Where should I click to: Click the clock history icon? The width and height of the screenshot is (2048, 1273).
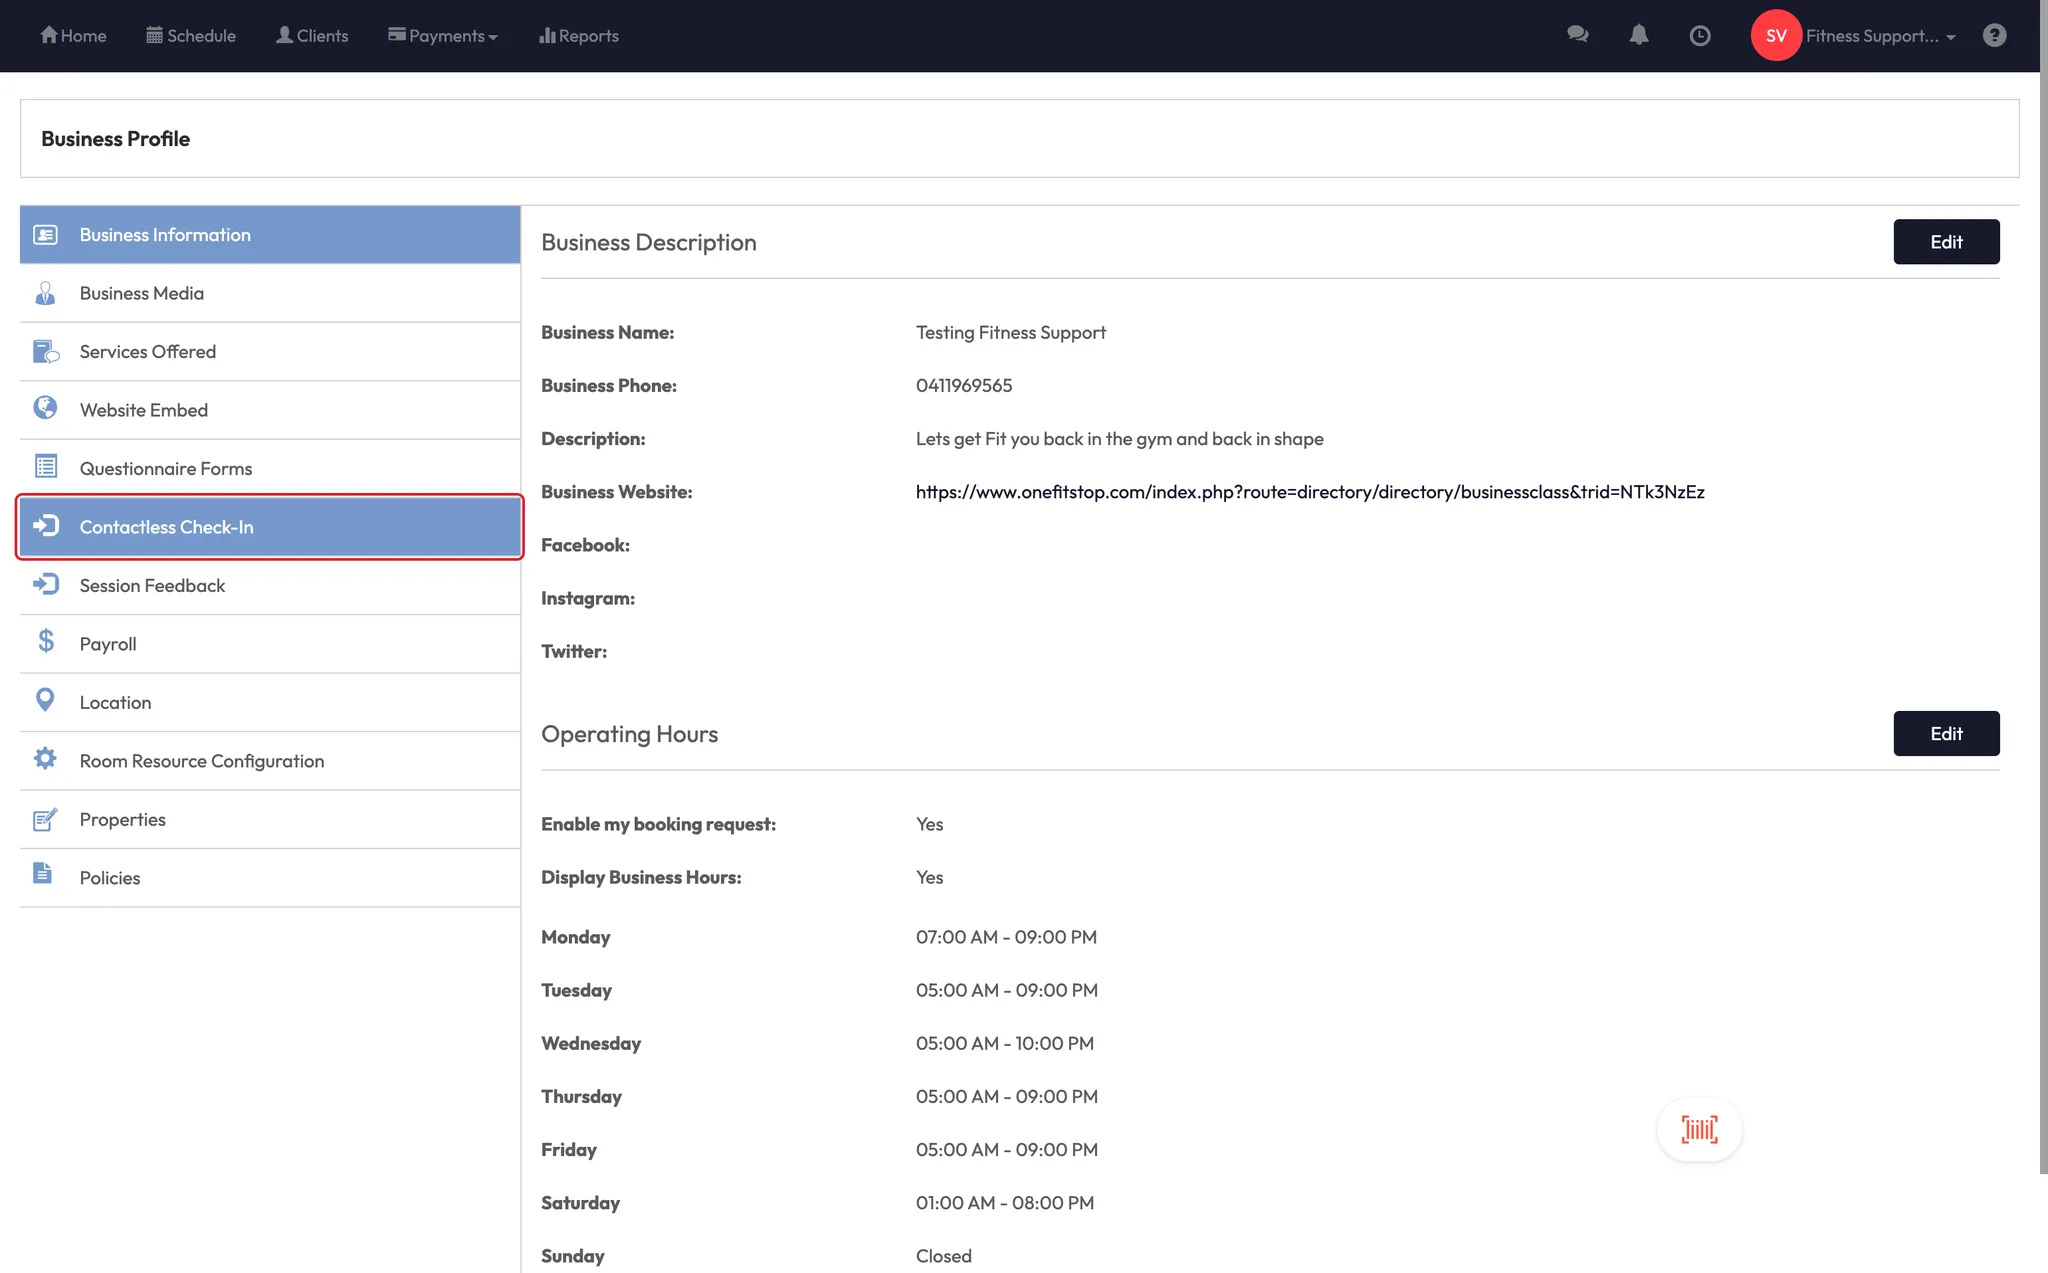pyautogui.click(x=1699, y=36)
